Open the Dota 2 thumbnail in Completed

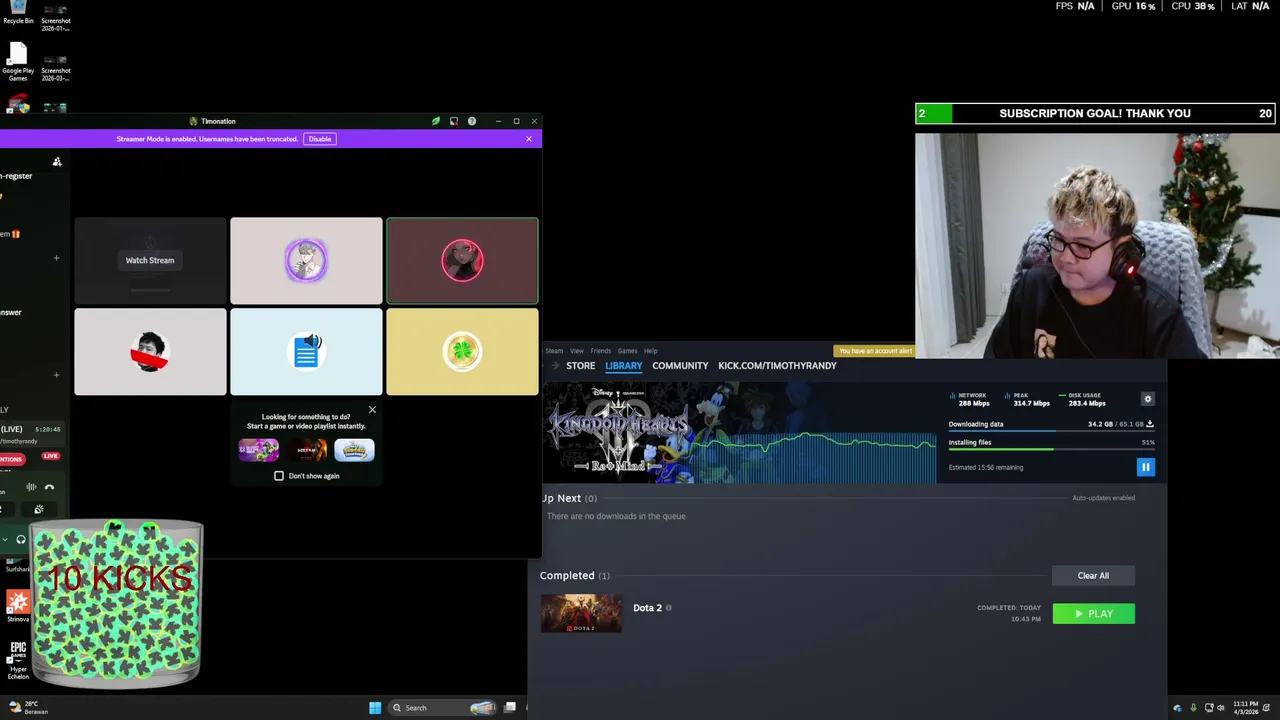click(x=581, y=613)
